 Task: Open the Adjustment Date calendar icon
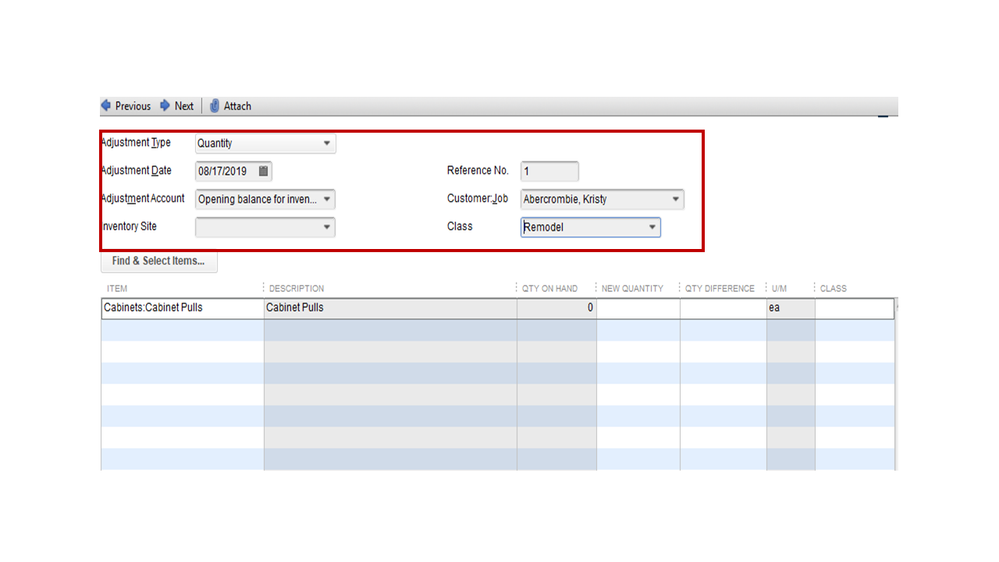[263, 171]
